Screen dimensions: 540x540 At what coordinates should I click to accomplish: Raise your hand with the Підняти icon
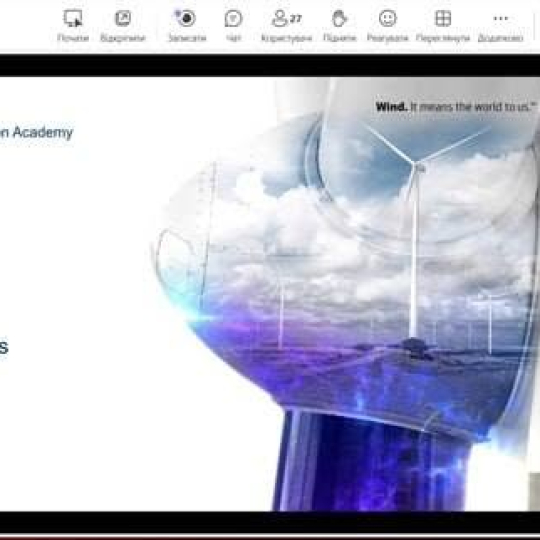point(339,18)
